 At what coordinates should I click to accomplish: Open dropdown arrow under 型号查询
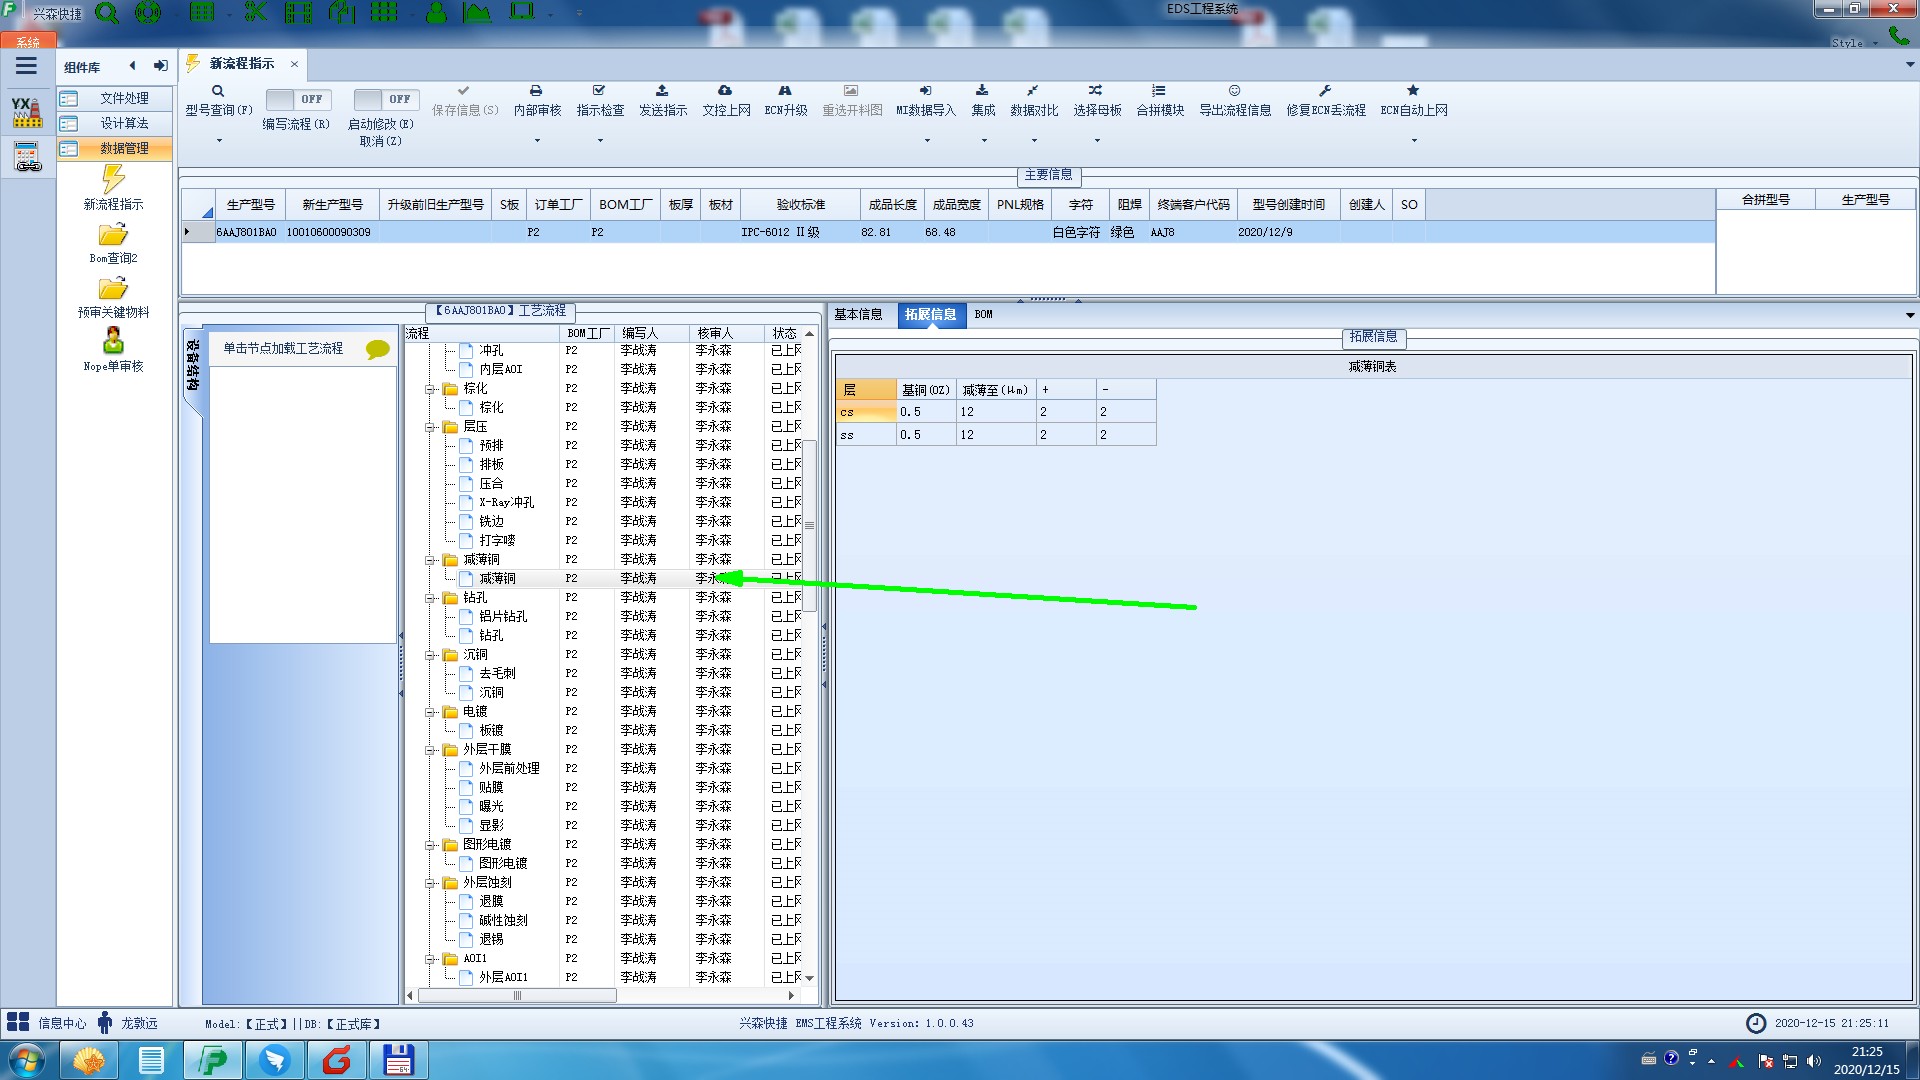point(219,141)
